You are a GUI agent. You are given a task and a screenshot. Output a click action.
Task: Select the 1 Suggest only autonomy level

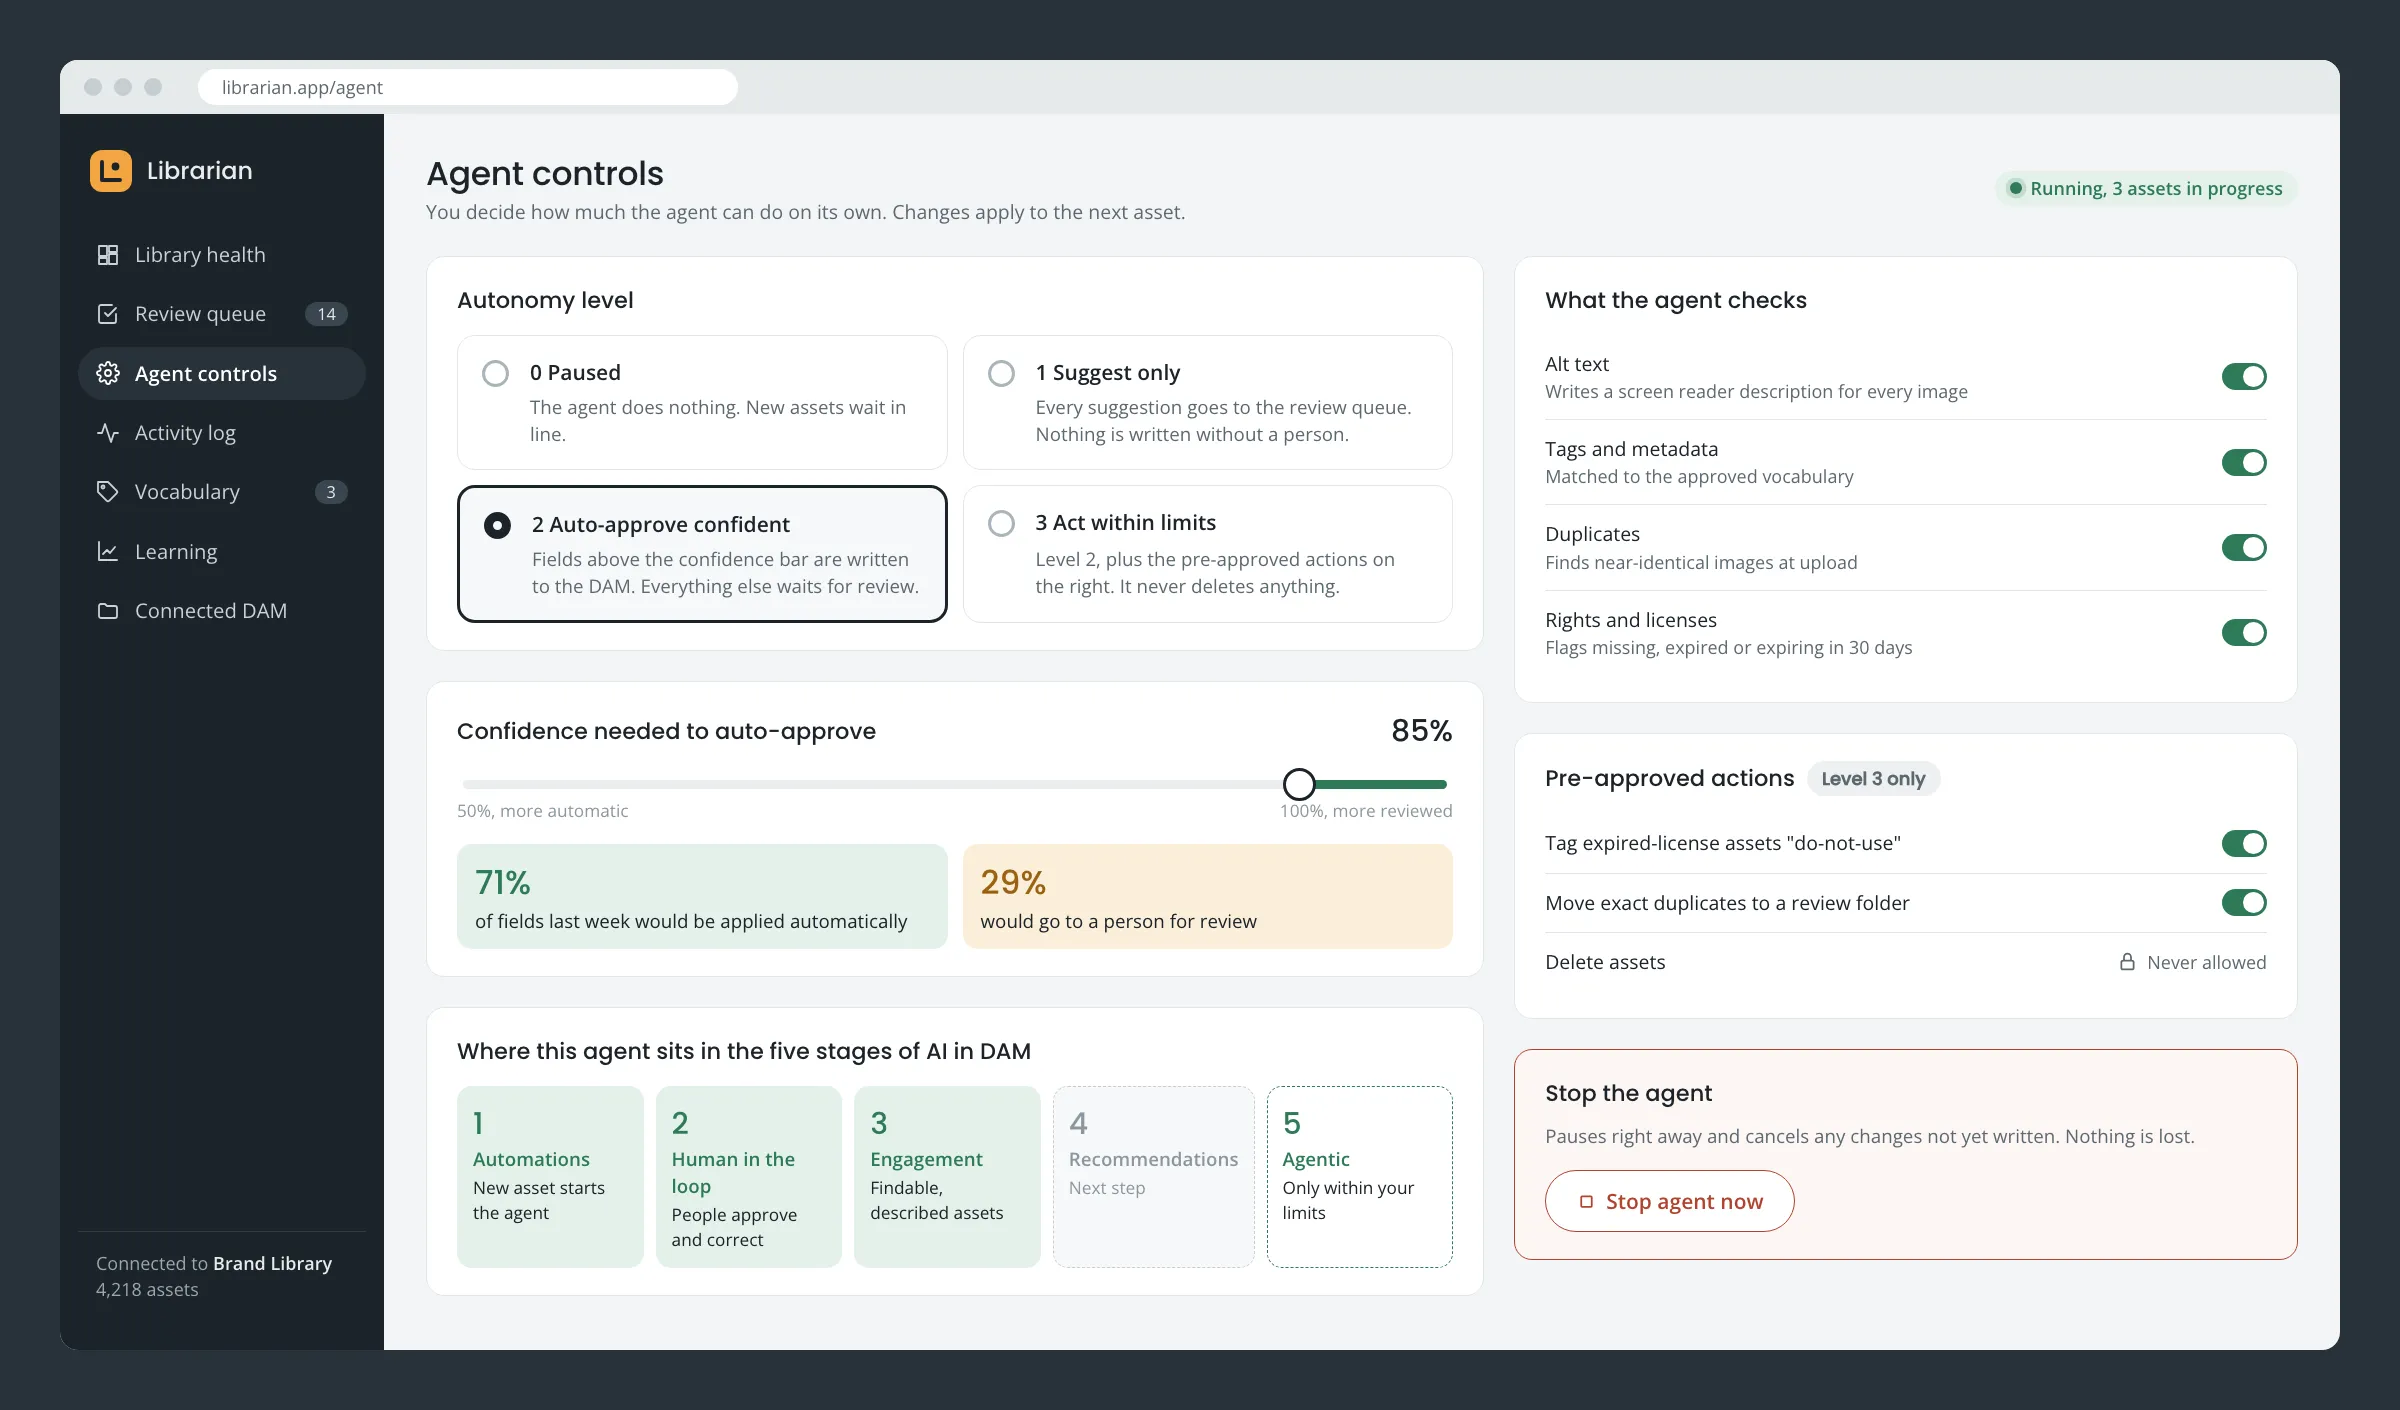coord(1207,402)
